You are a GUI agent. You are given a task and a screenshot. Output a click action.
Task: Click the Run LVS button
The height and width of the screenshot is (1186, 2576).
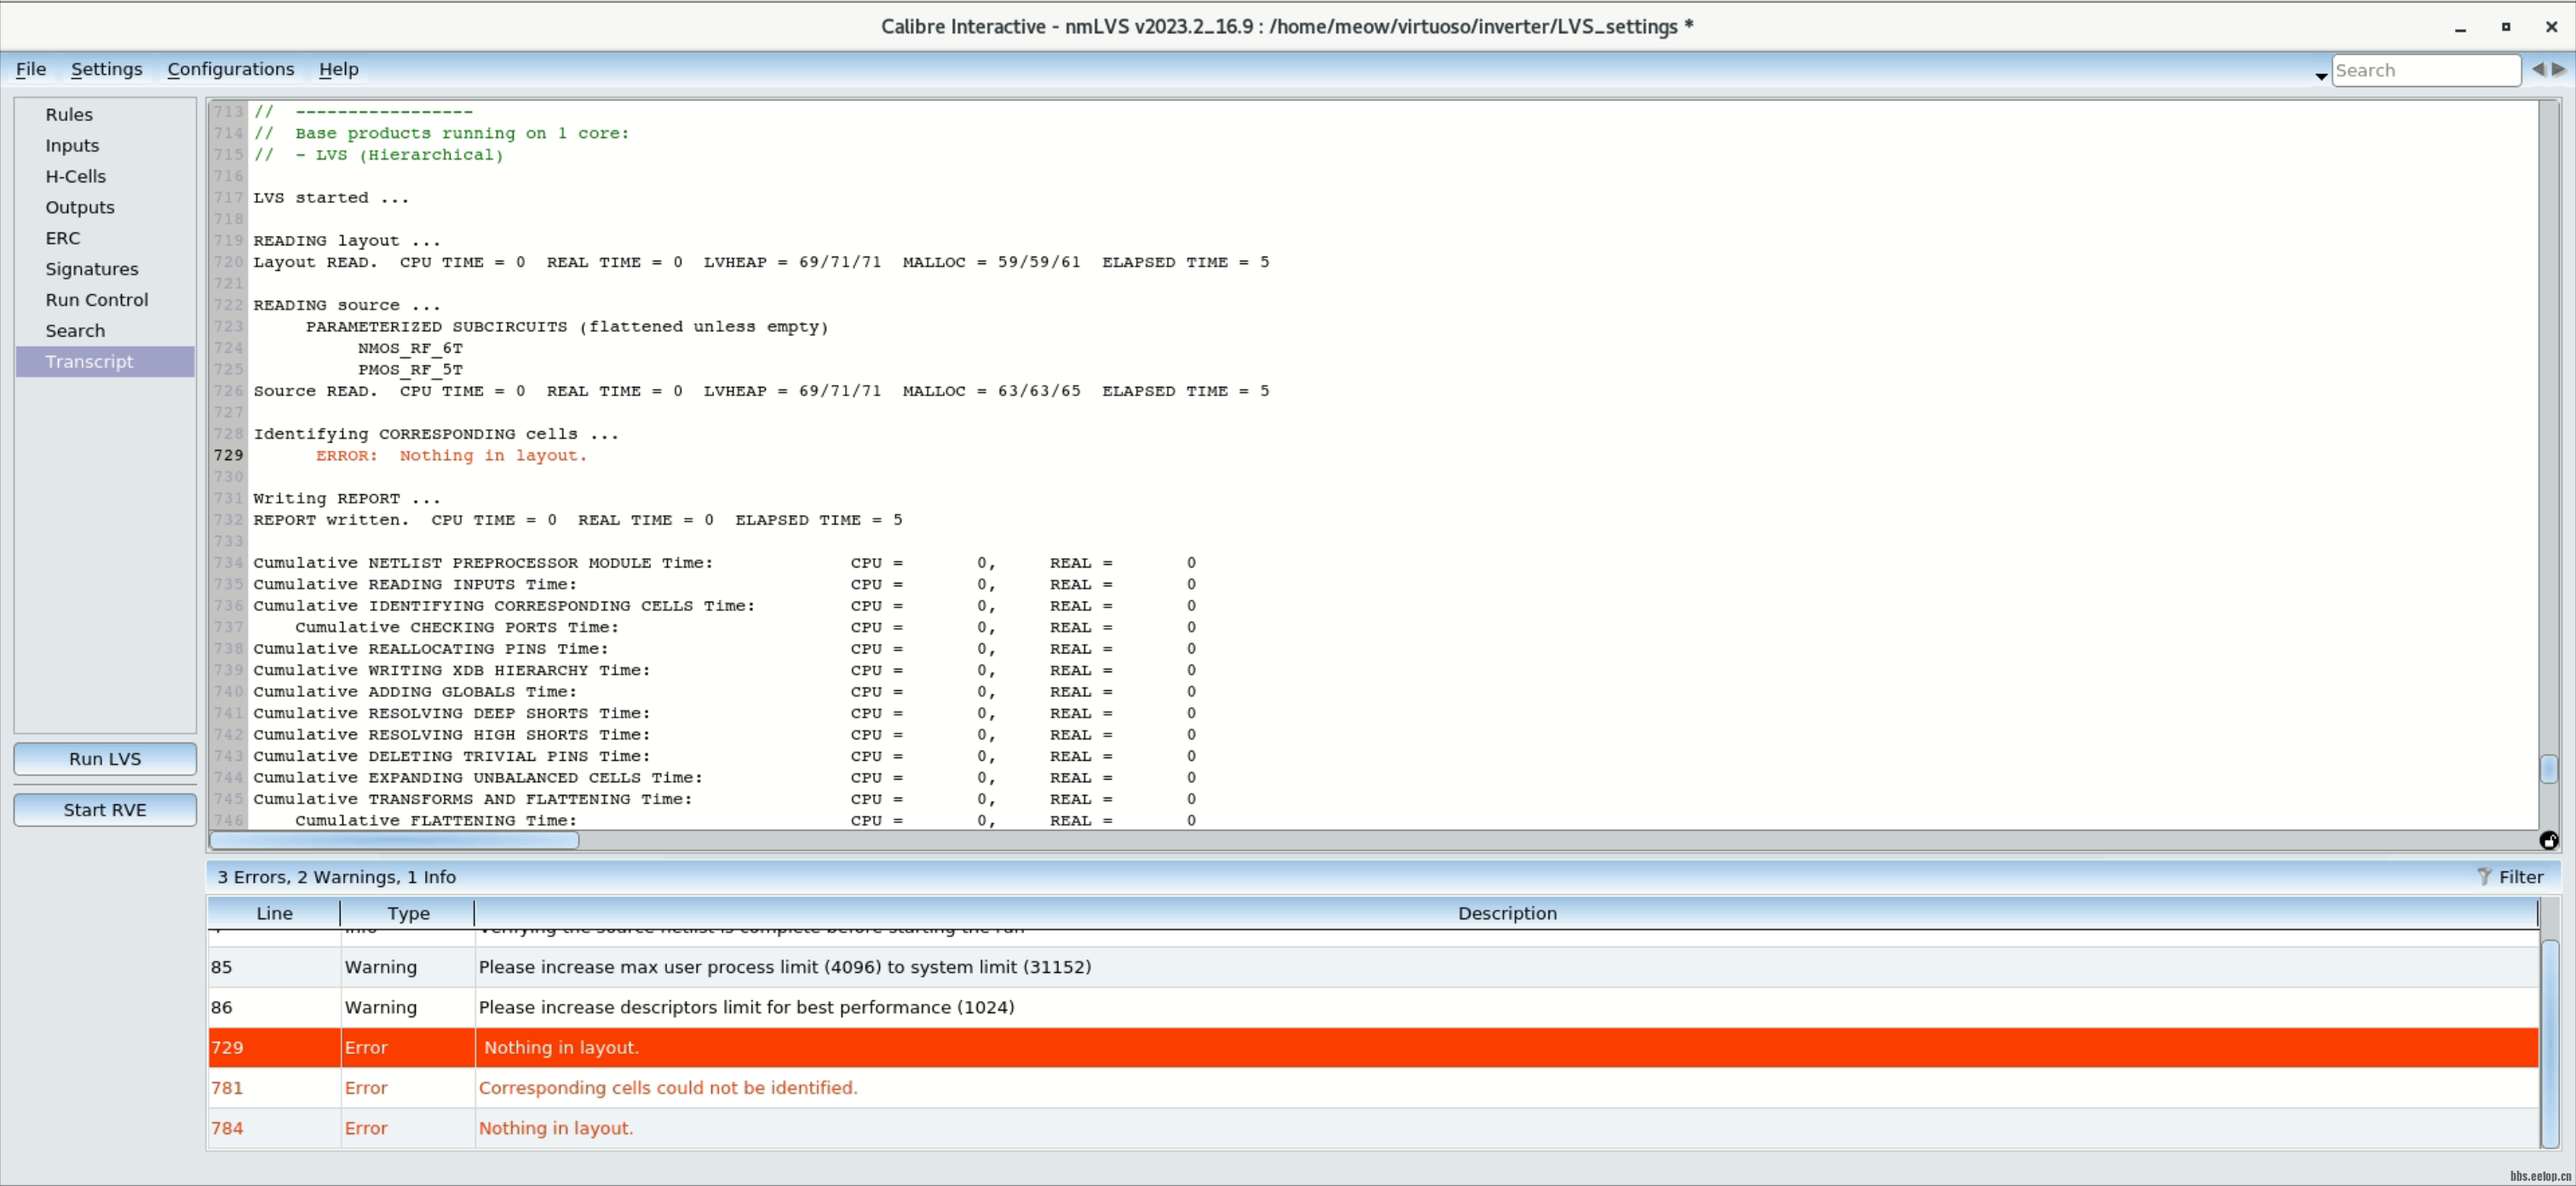[x=104, y=758]
